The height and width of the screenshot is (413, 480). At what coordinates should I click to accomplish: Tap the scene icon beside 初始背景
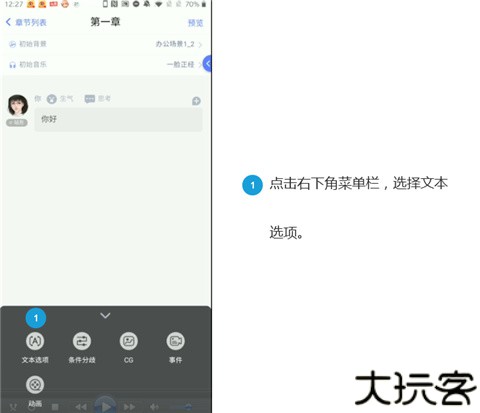(x=13, y=44)
